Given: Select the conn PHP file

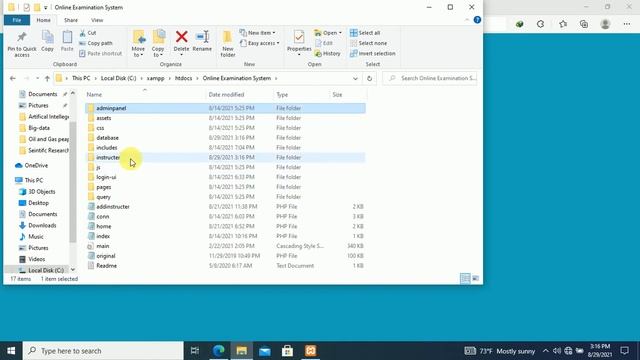Looking at the screenshot, I should [225, 216].
